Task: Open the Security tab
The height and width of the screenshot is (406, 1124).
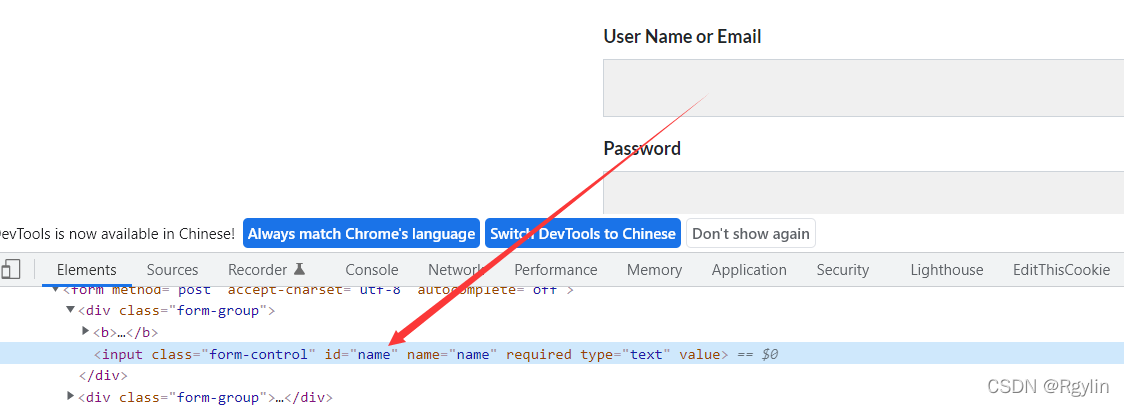Action: pyautogui.click(x=843, y=270)
